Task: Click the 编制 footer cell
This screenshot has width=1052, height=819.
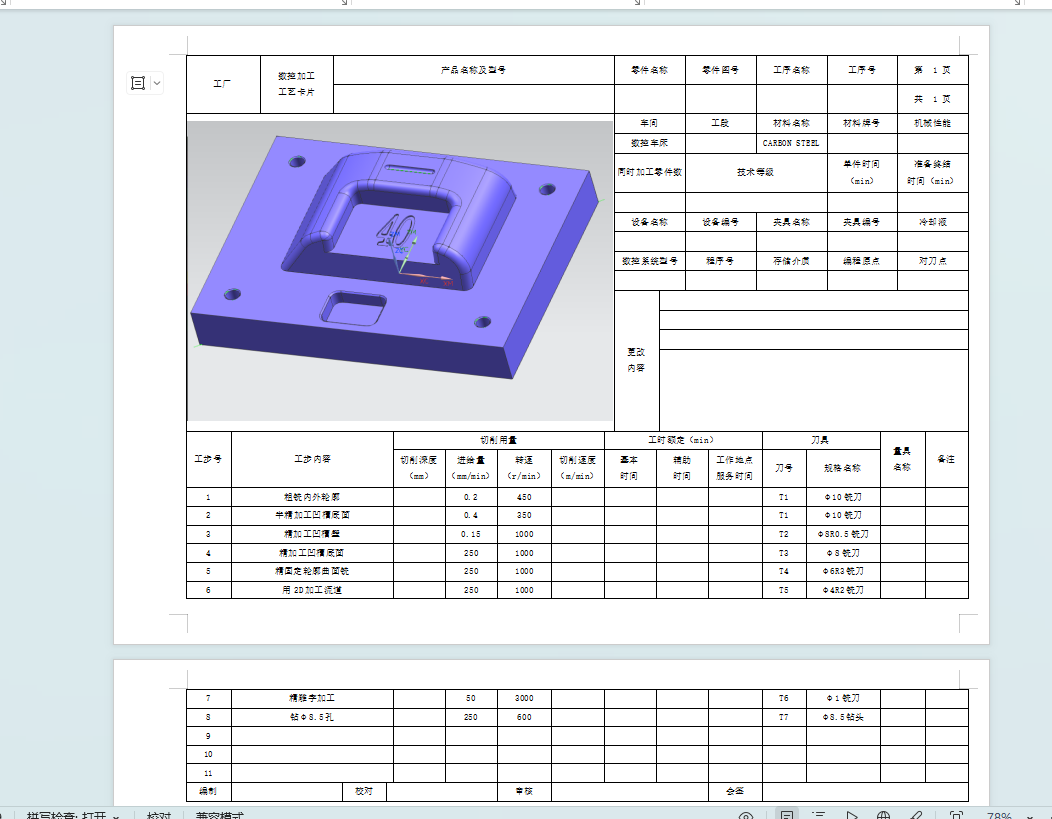Action: click(x=209, y=791)
